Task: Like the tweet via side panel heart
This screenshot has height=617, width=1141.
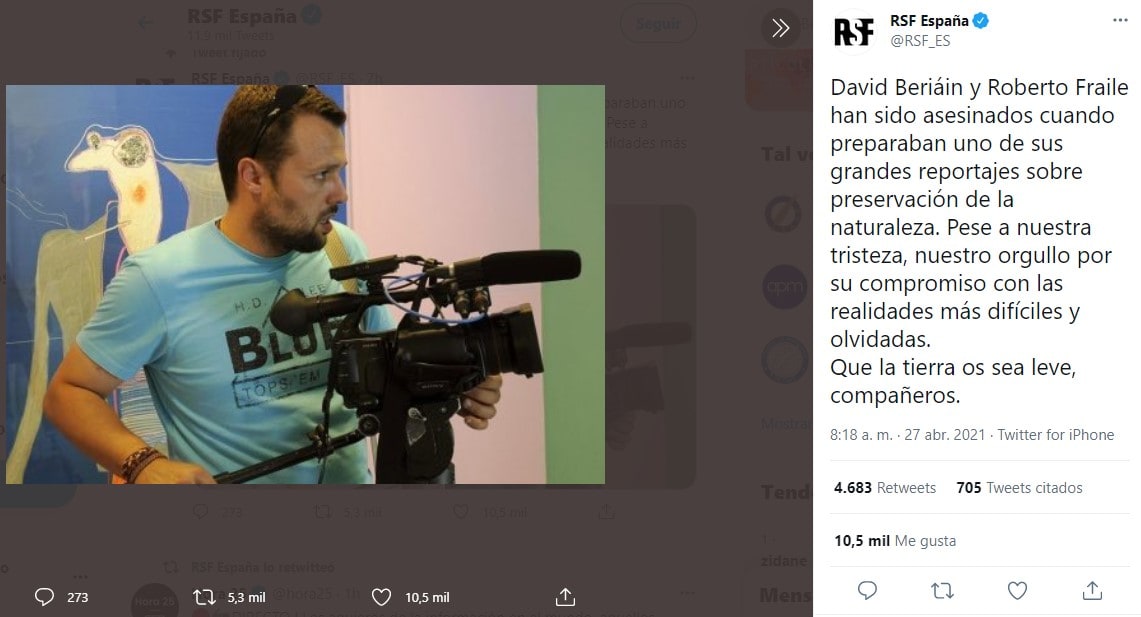Action: click(1017, 590)
